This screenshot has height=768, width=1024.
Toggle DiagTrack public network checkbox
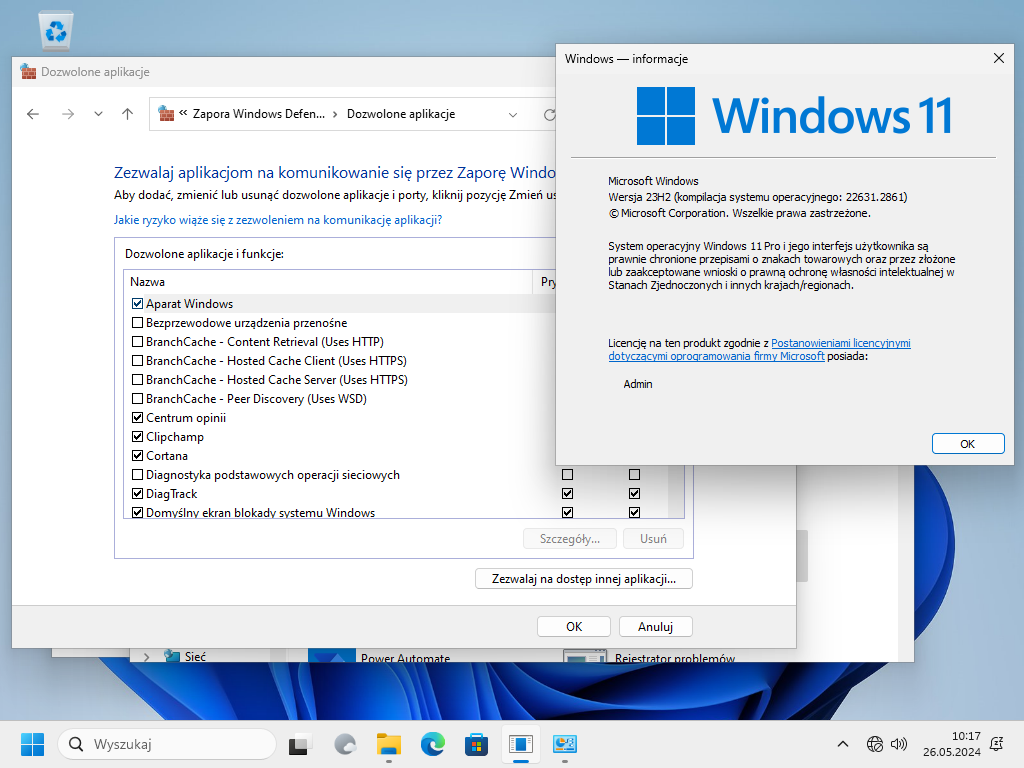[x=634, y=494]
